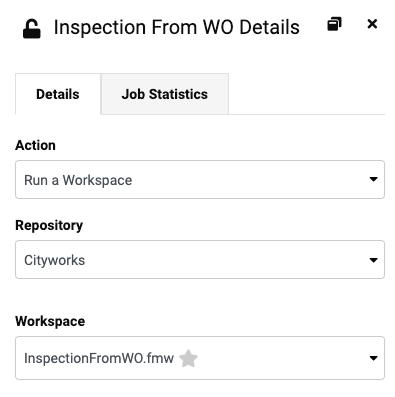This screenshot has height=397, width=395.
Task: Click empty space in the Action combo box
Action: (x=250, y=179)
